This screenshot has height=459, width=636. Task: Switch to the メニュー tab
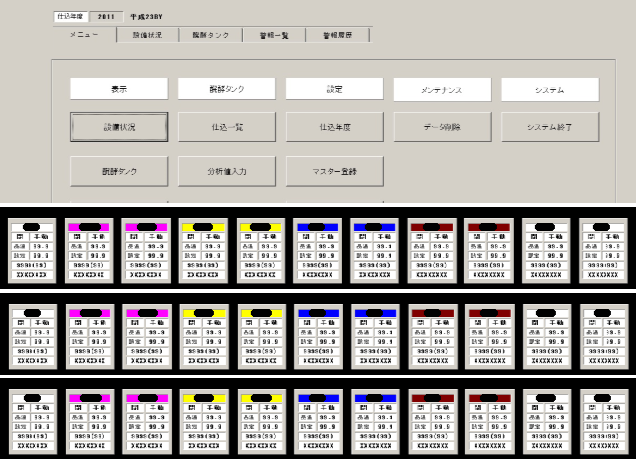pos(84,35)
